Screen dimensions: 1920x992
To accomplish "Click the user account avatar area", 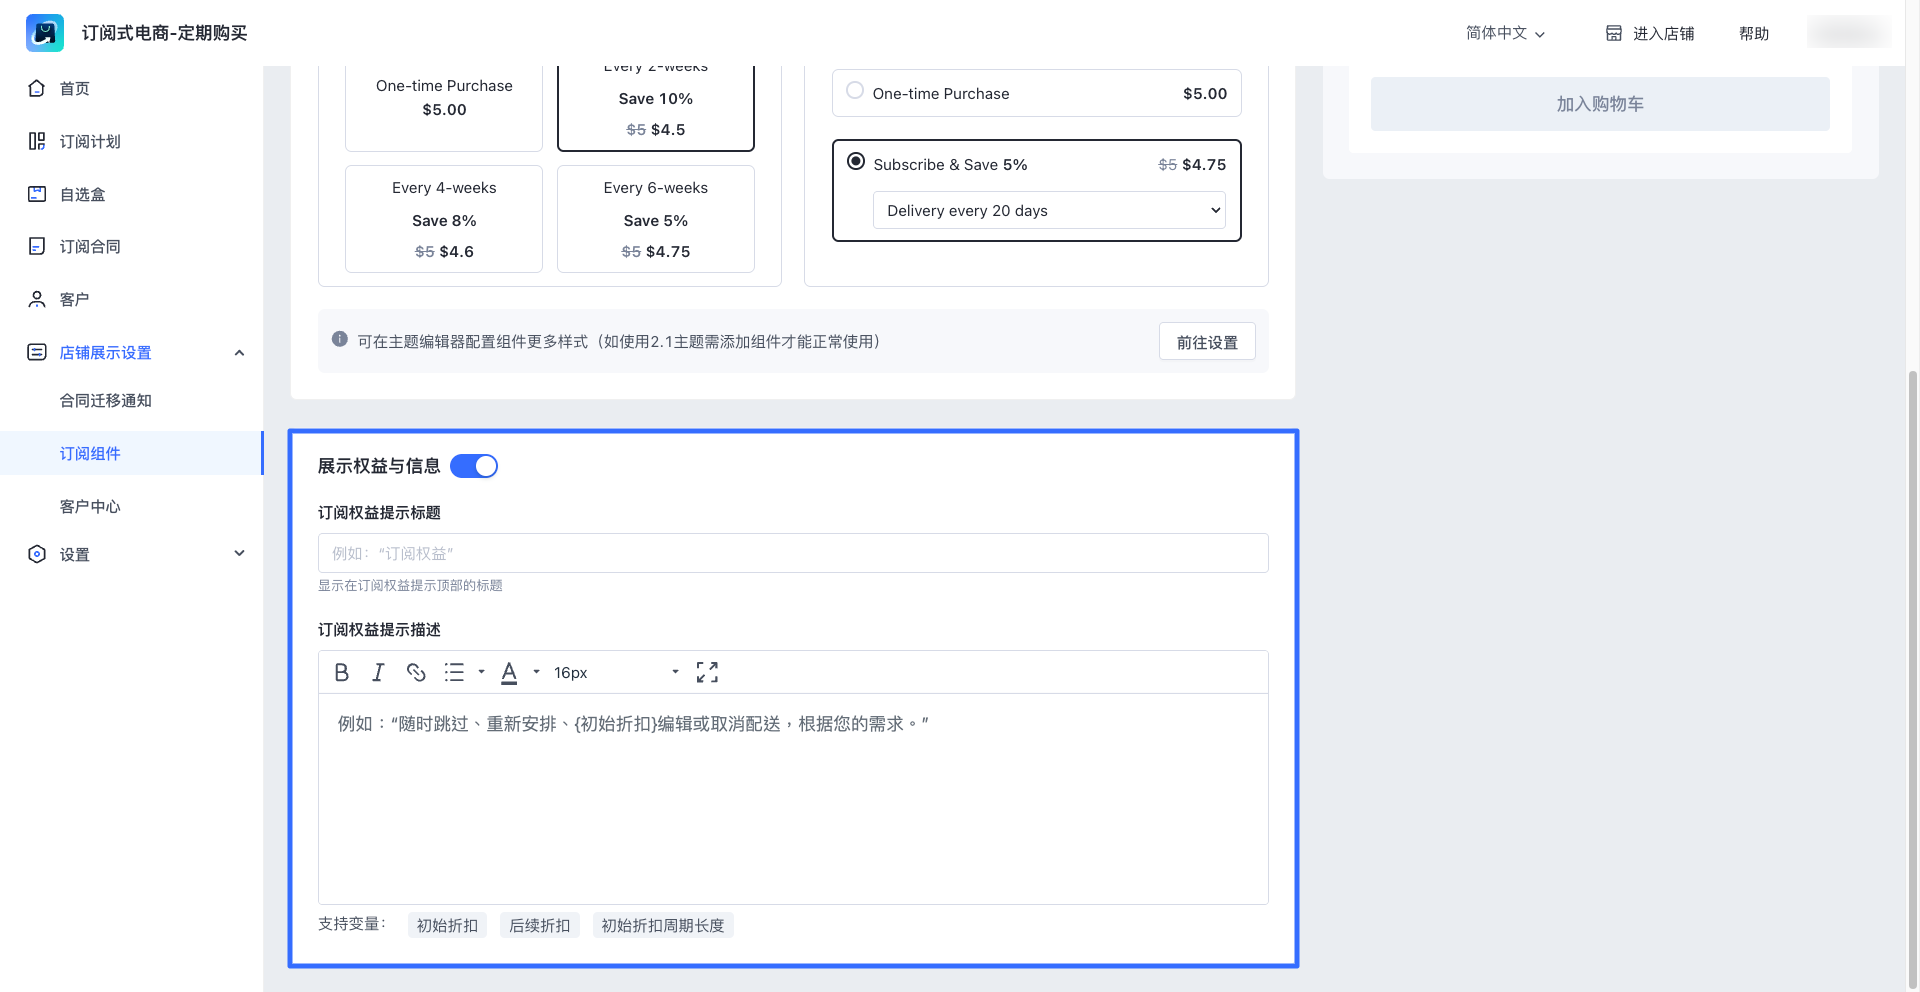I will pos(1849,32).
